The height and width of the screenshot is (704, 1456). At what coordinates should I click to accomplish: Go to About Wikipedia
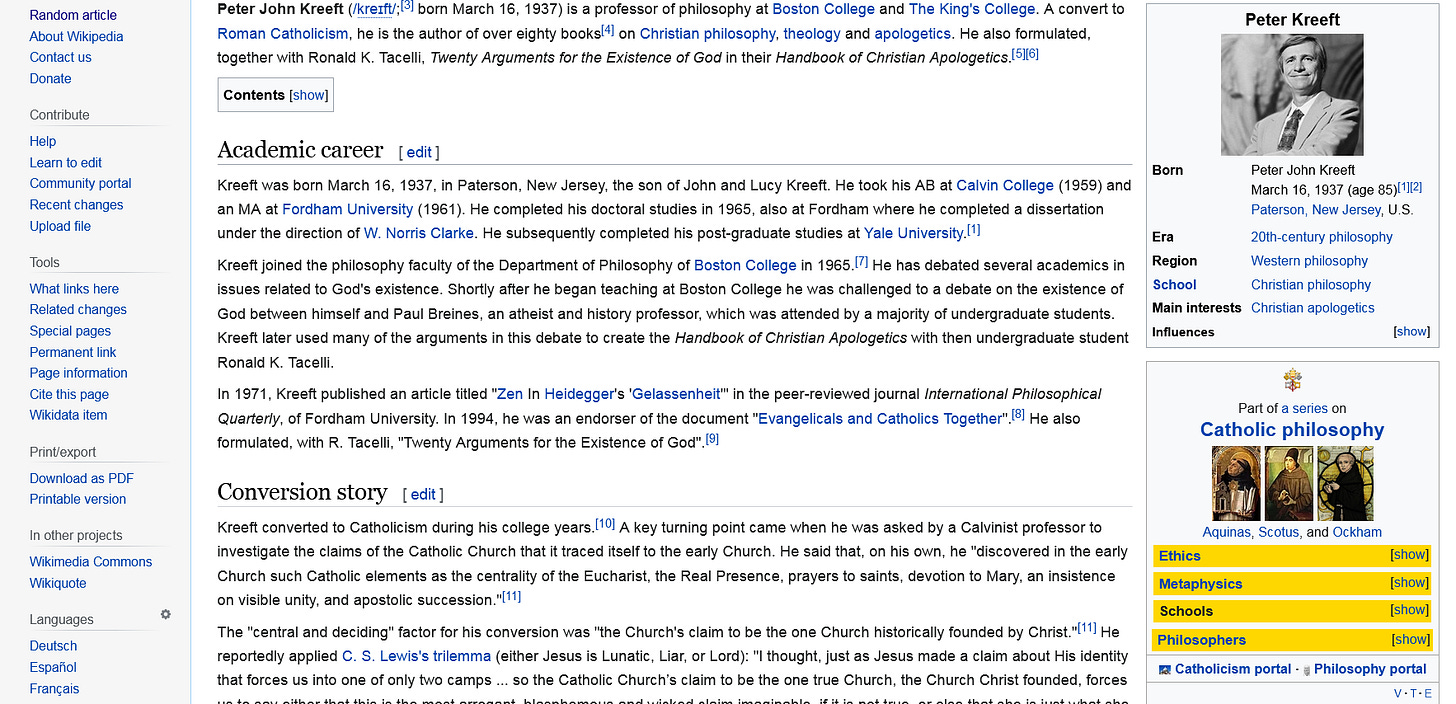point(76,36)
